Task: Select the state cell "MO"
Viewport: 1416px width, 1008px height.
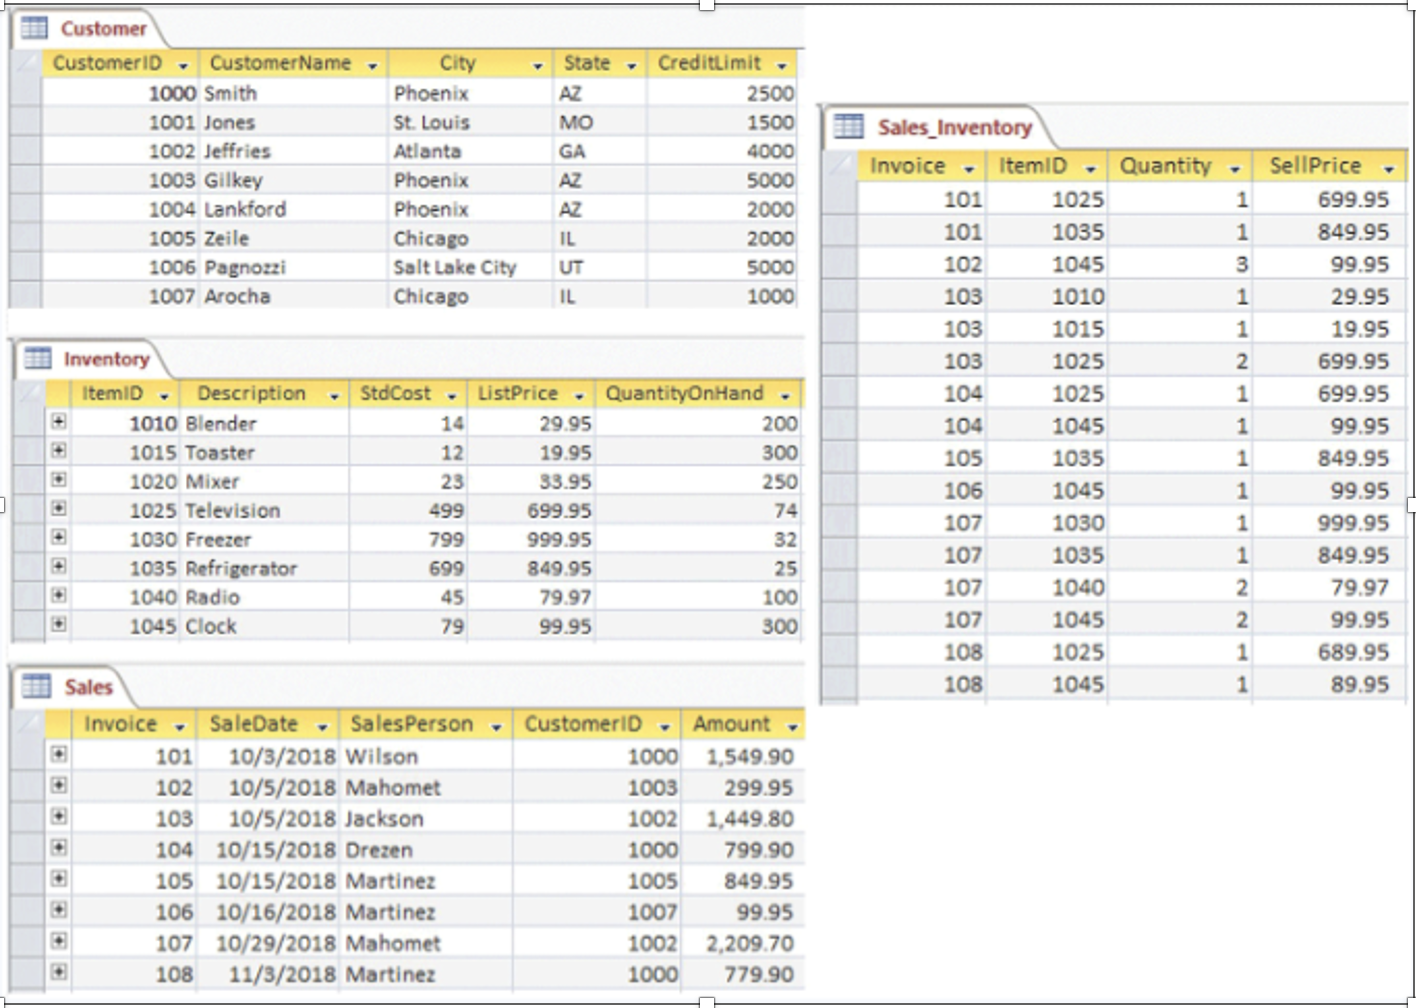Action: coord(600,122)
